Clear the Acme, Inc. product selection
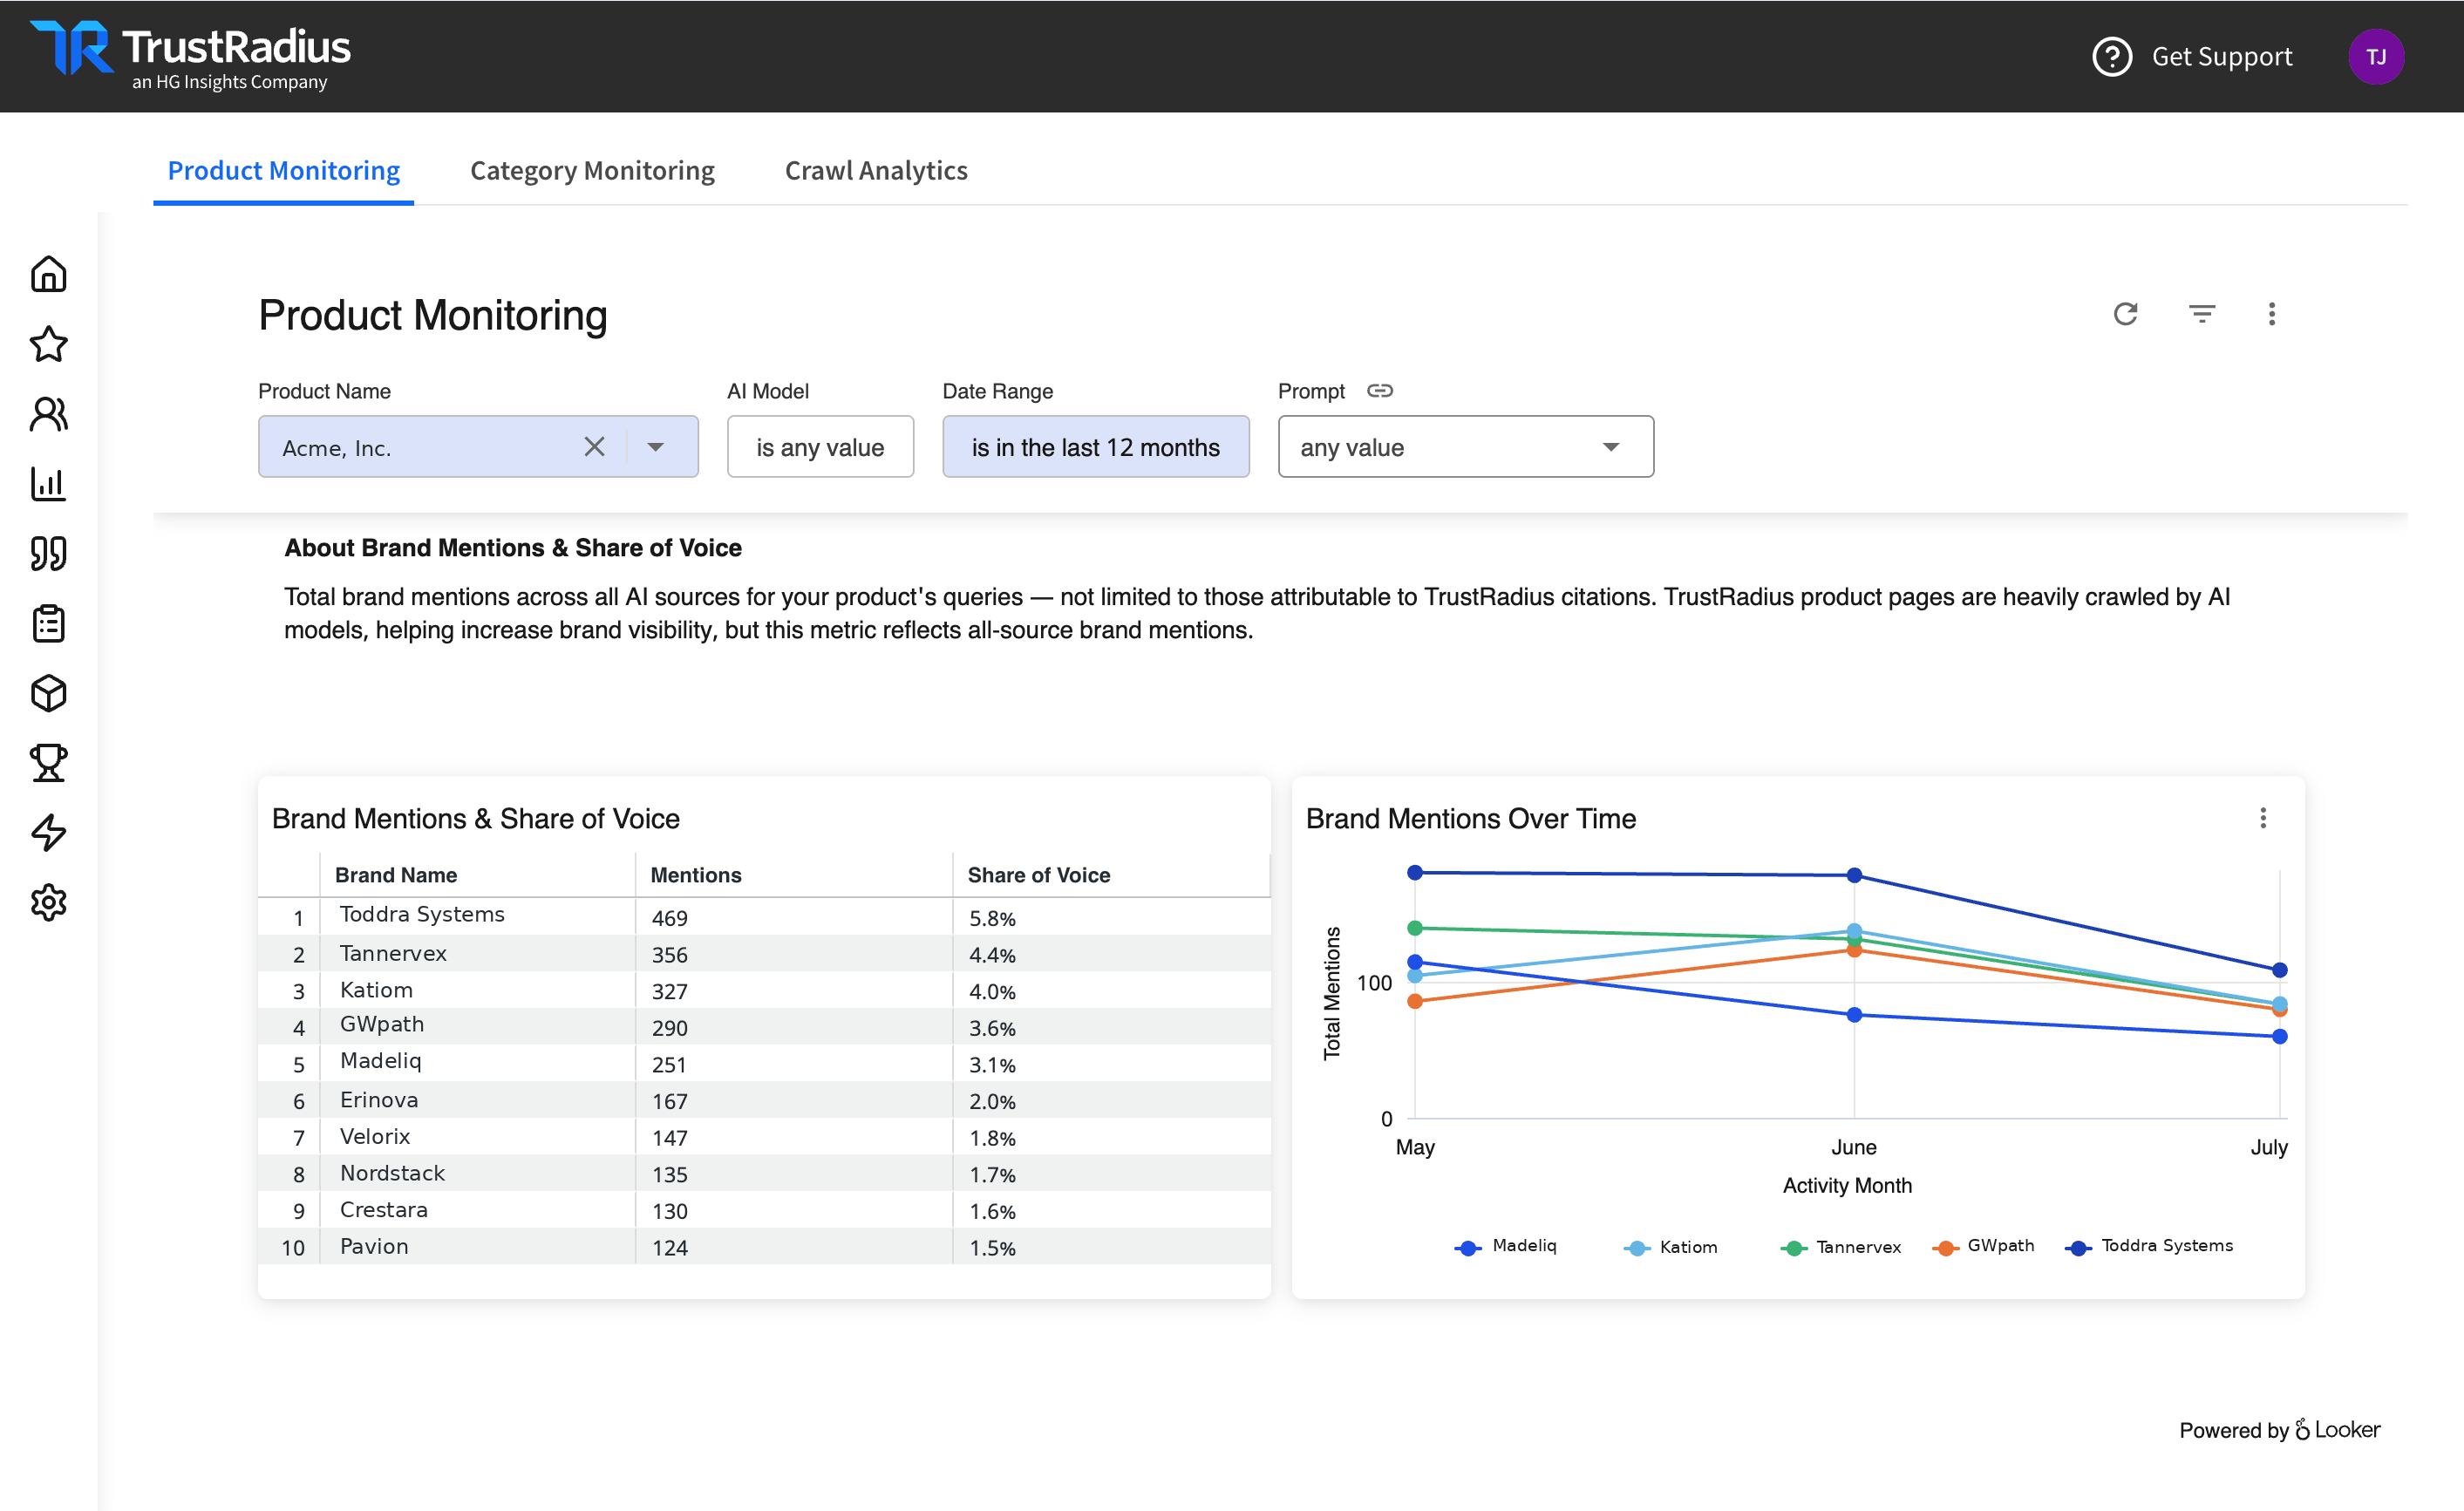Image resolution: width=2464 pixels, height=1511 pixels. point(594,446)
